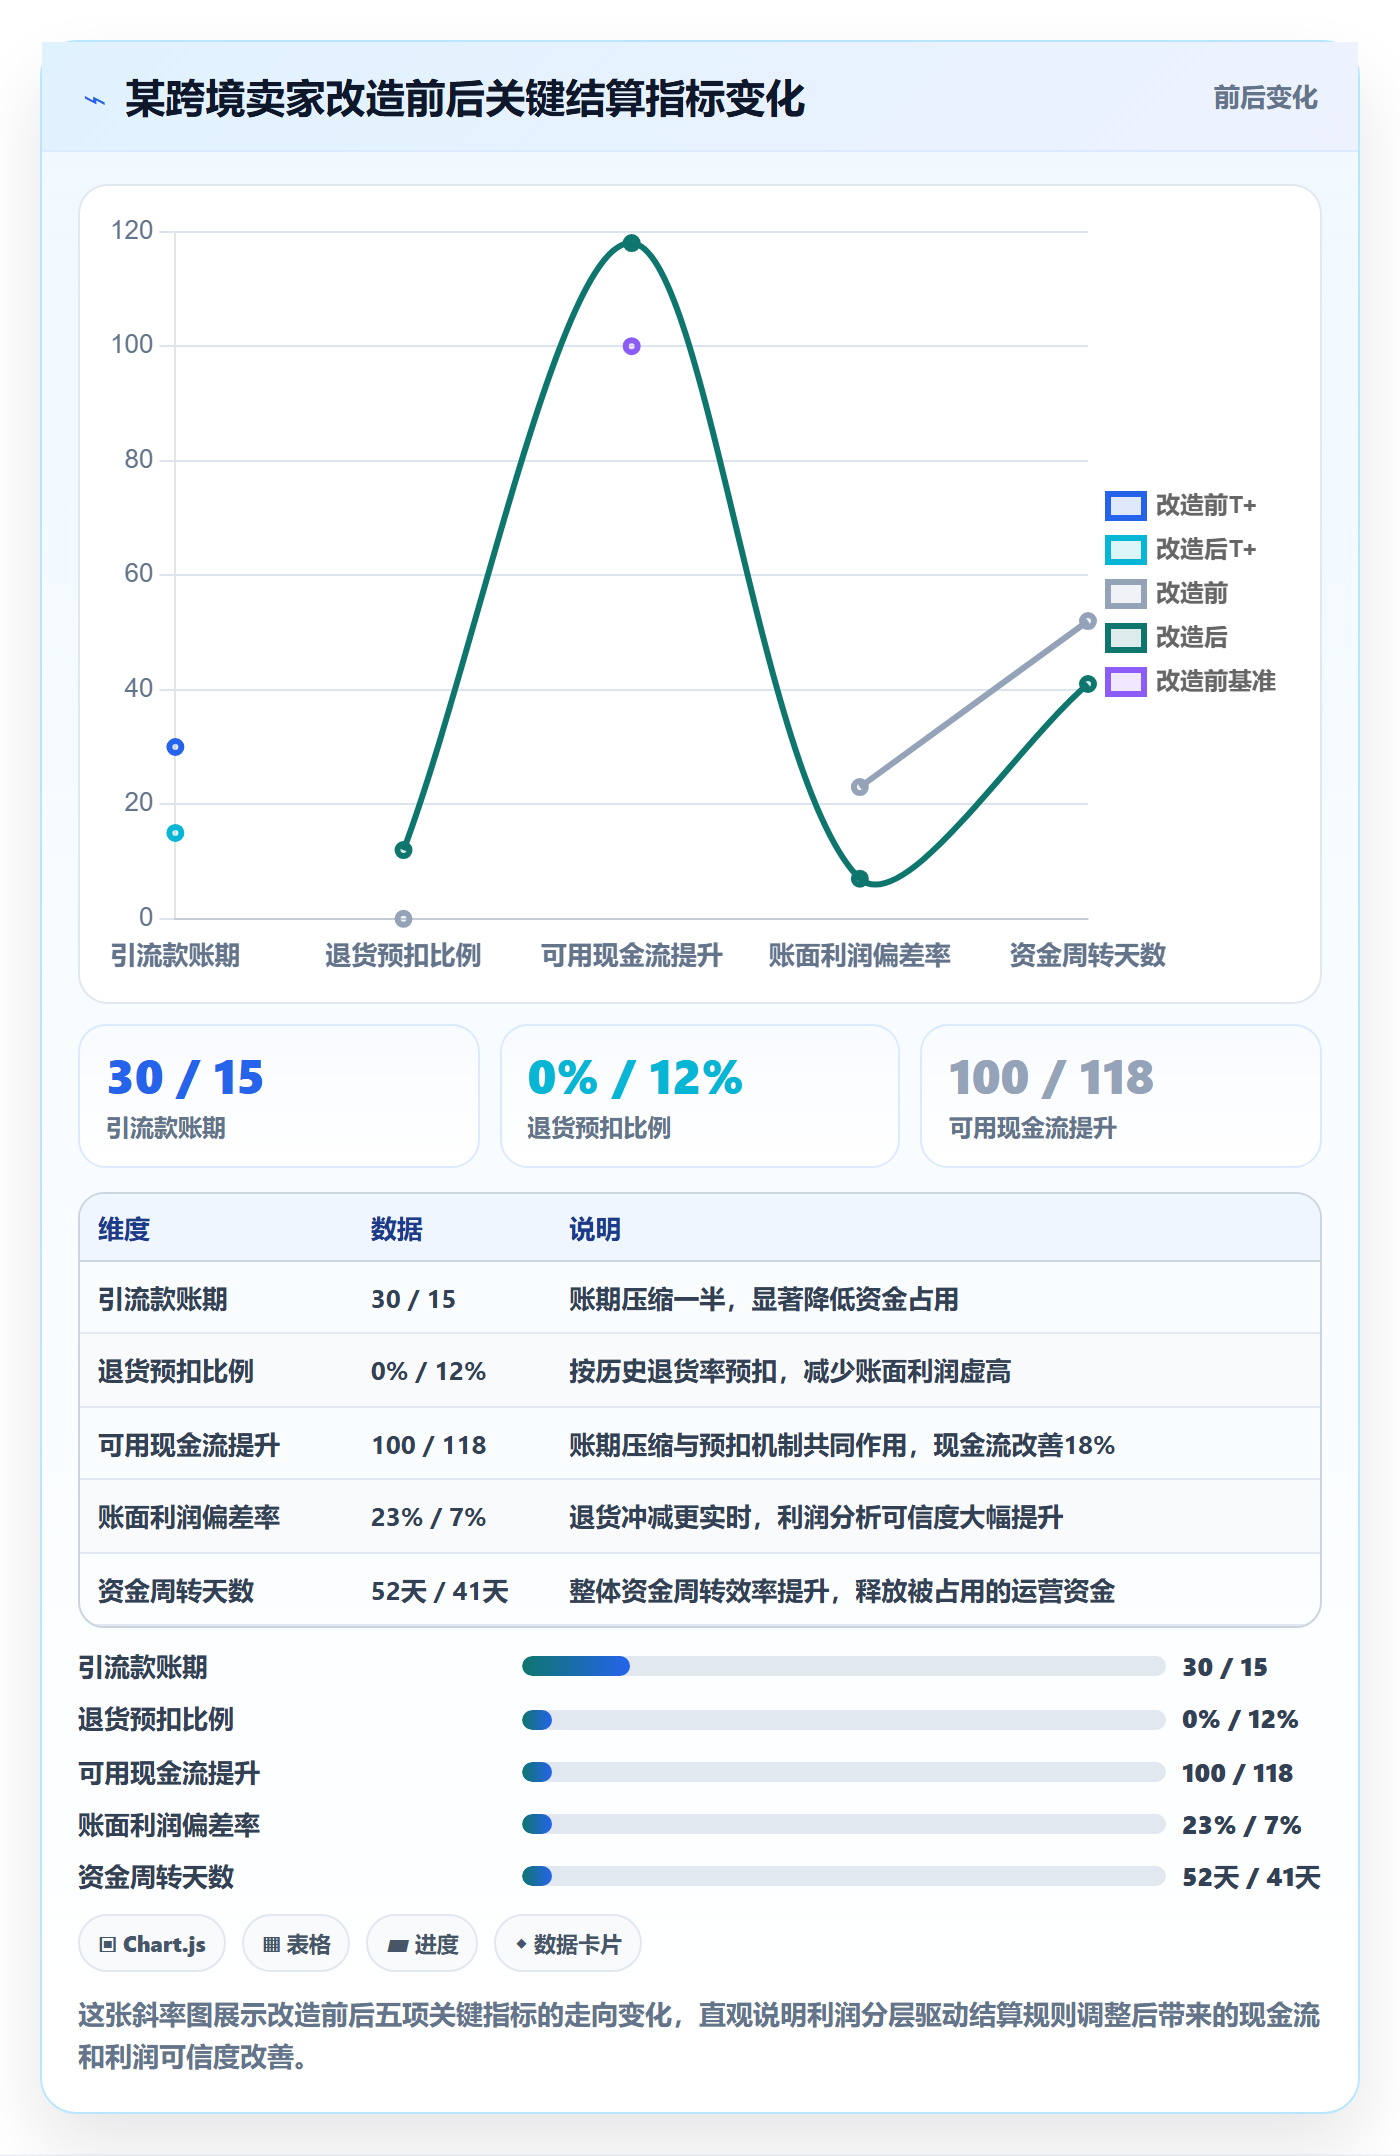Viewport: 1400px width, 2156px height.
Task: Select table cell reading 23% / 7%
Action: pyautogui.click(x=428, y=1517)
